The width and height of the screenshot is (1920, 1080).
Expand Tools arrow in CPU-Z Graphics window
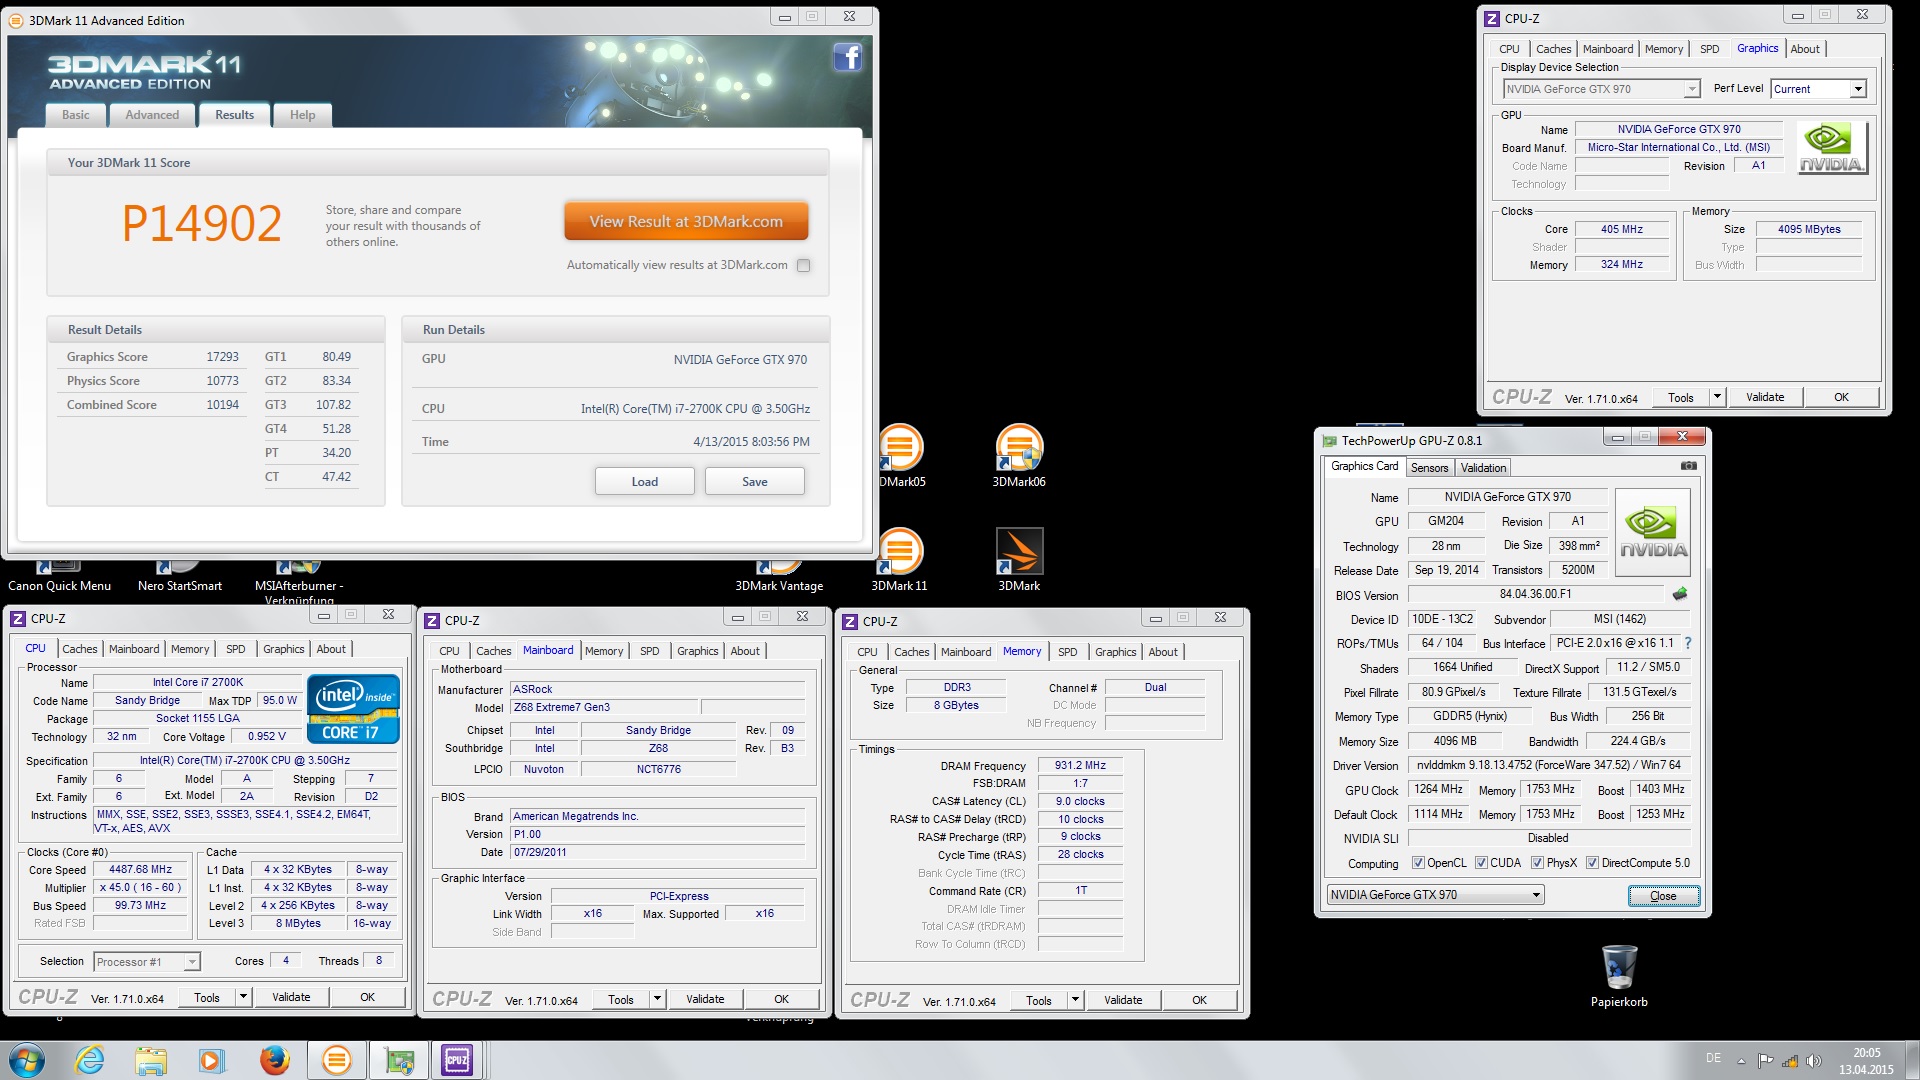pyautogui.click(x=1717, y=397)
